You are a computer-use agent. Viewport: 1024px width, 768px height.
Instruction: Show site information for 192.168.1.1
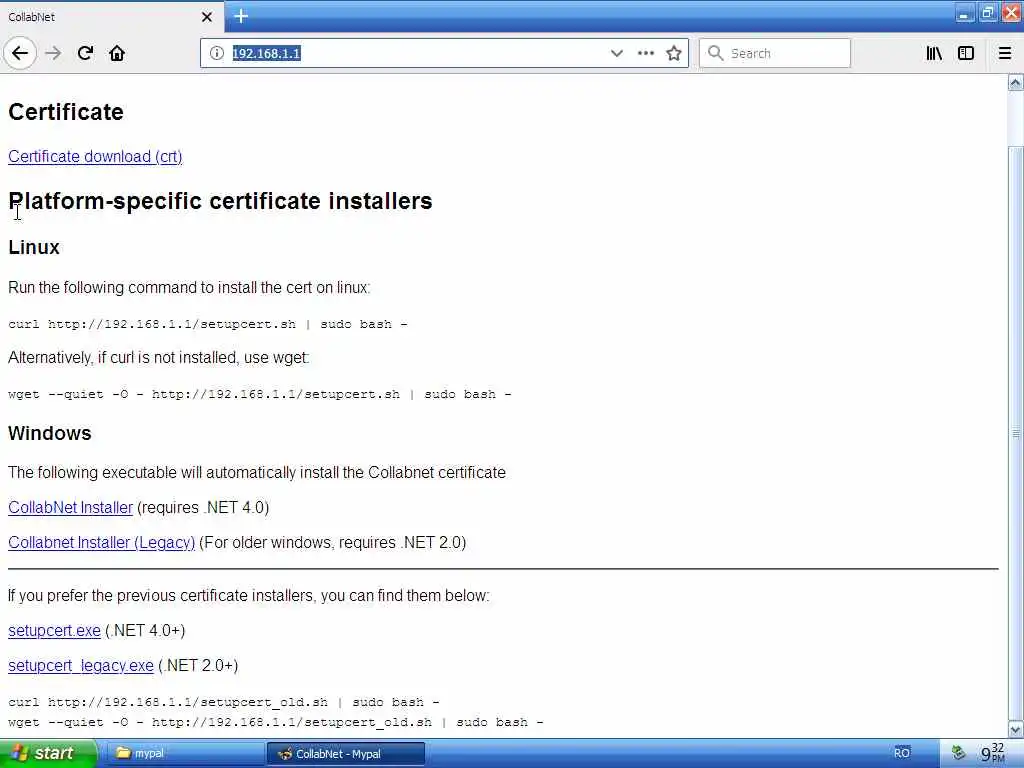click(x=217, y=53)
